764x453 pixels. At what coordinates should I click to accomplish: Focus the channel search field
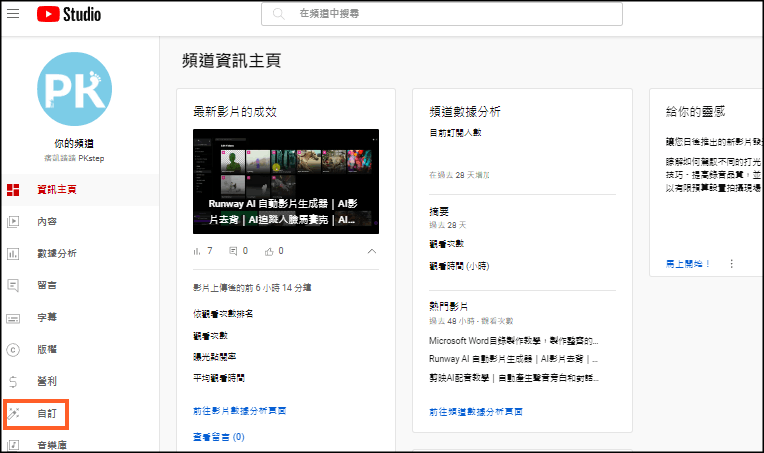(441, 14)
